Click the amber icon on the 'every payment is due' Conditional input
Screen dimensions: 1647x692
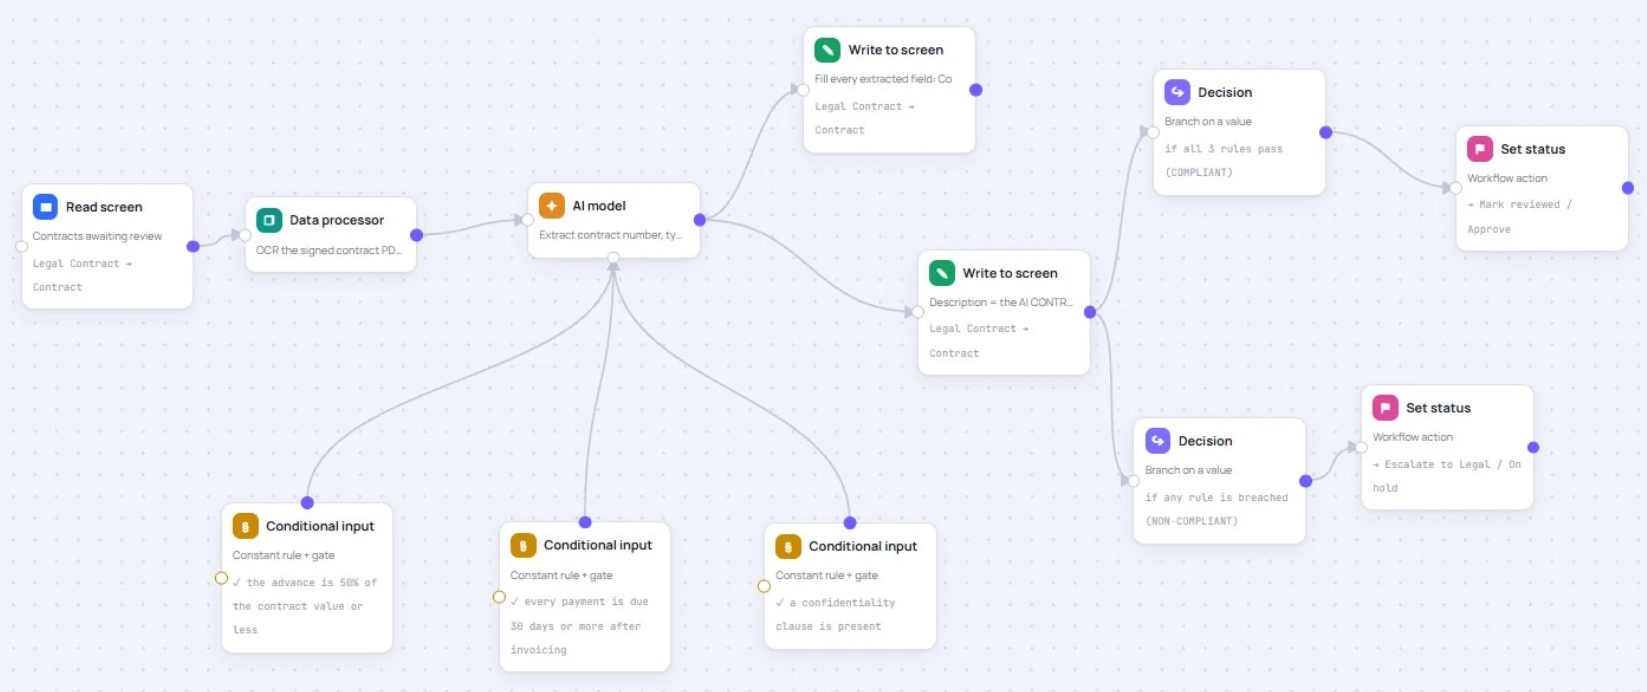click(523, 546)
